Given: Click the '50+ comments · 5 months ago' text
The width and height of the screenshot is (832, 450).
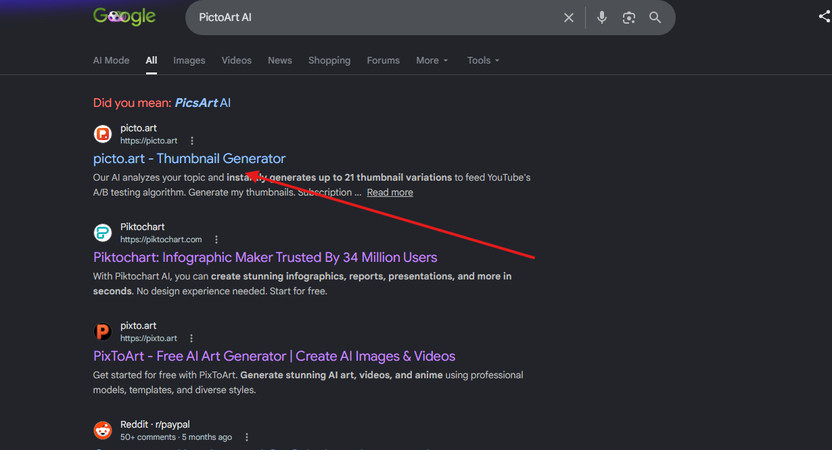Looking at the screenshot, I should tap(176, 437).
